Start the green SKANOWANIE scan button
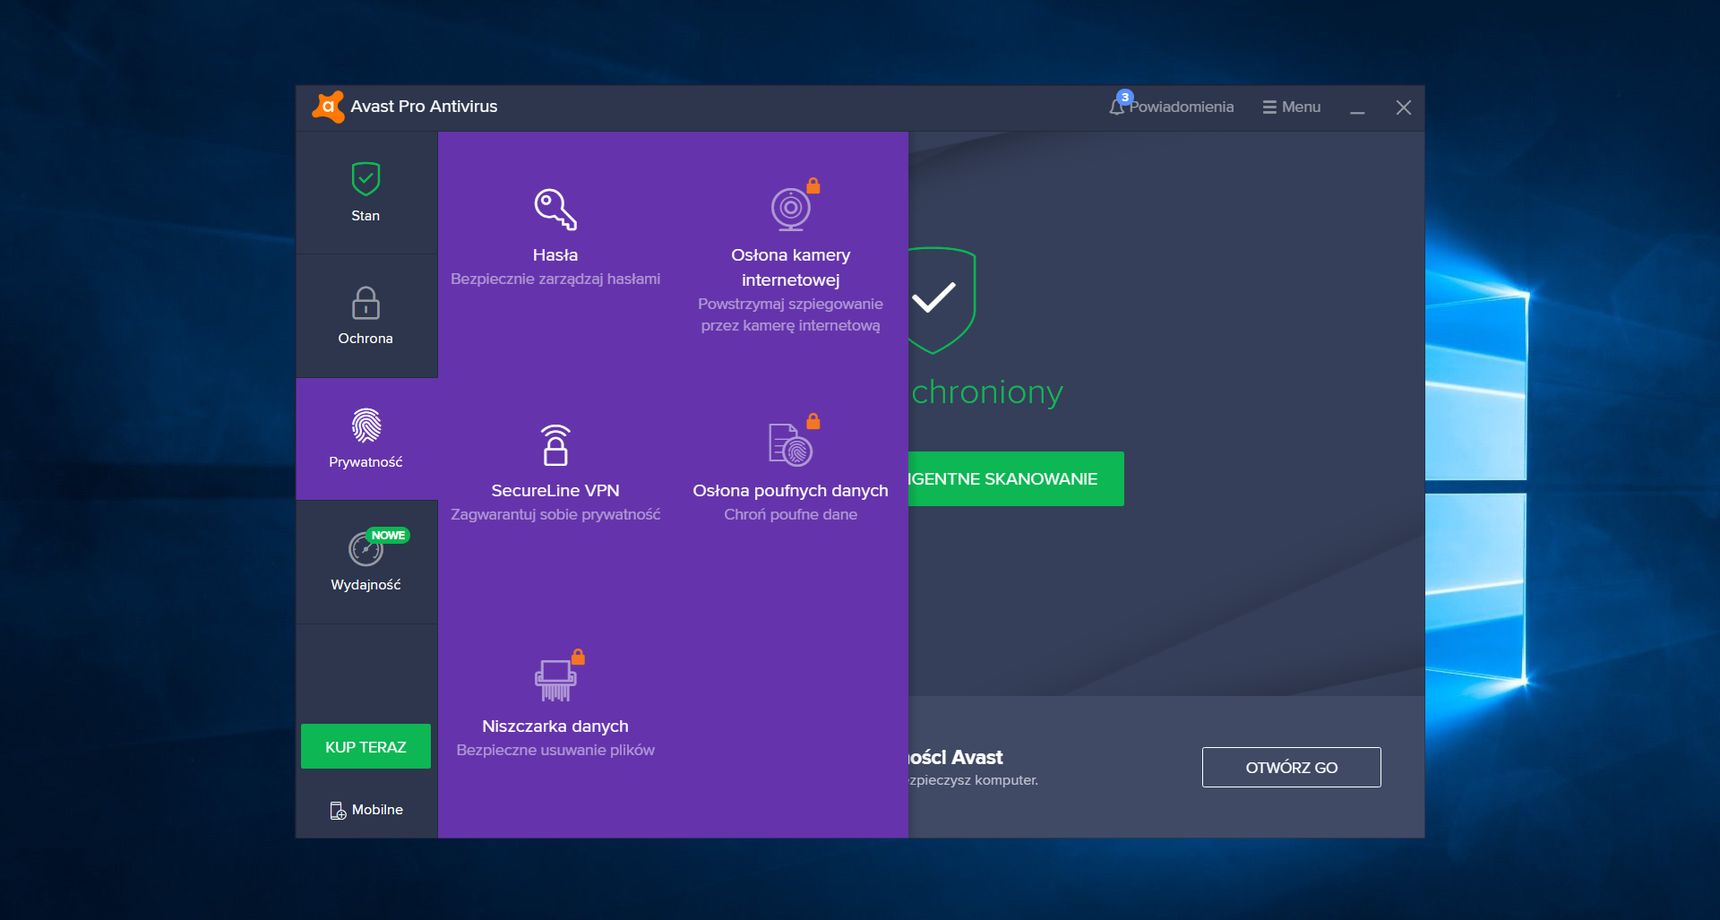Viewport: 1720px width, 920px height. click(x=1016, y=479)
